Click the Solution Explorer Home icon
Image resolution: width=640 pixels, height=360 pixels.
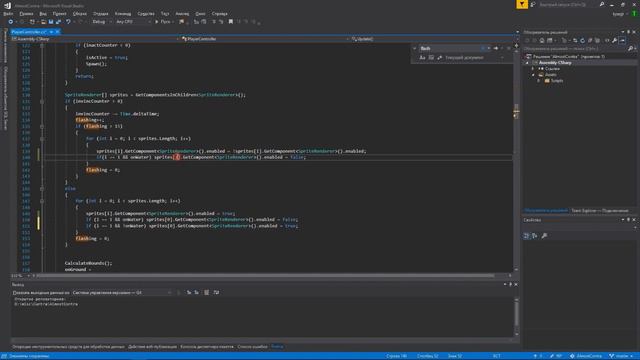click(x=542, y=40)
